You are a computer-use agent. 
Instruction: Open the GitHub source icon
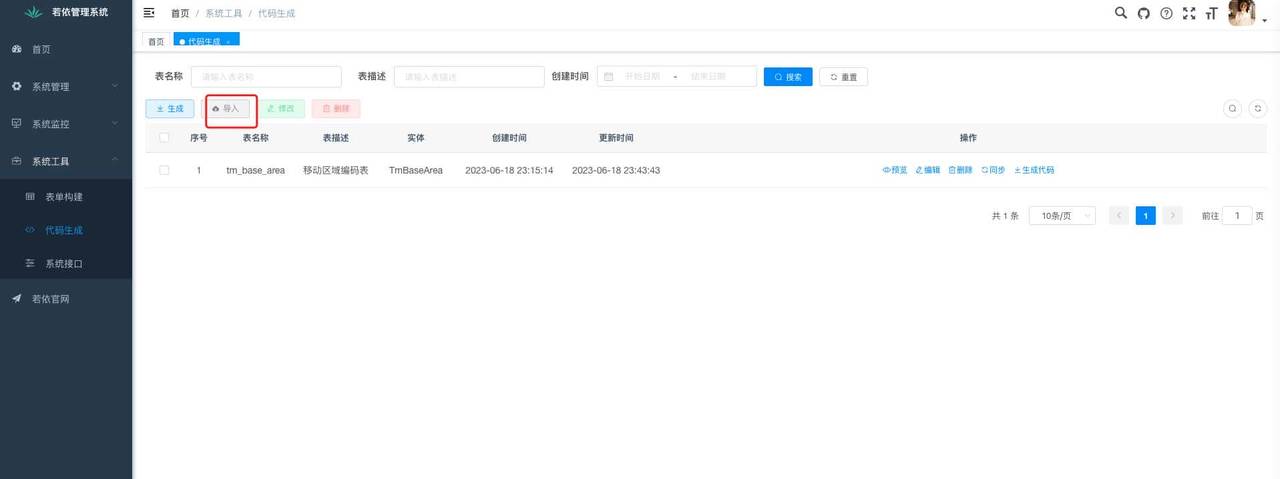point(1144,13)
